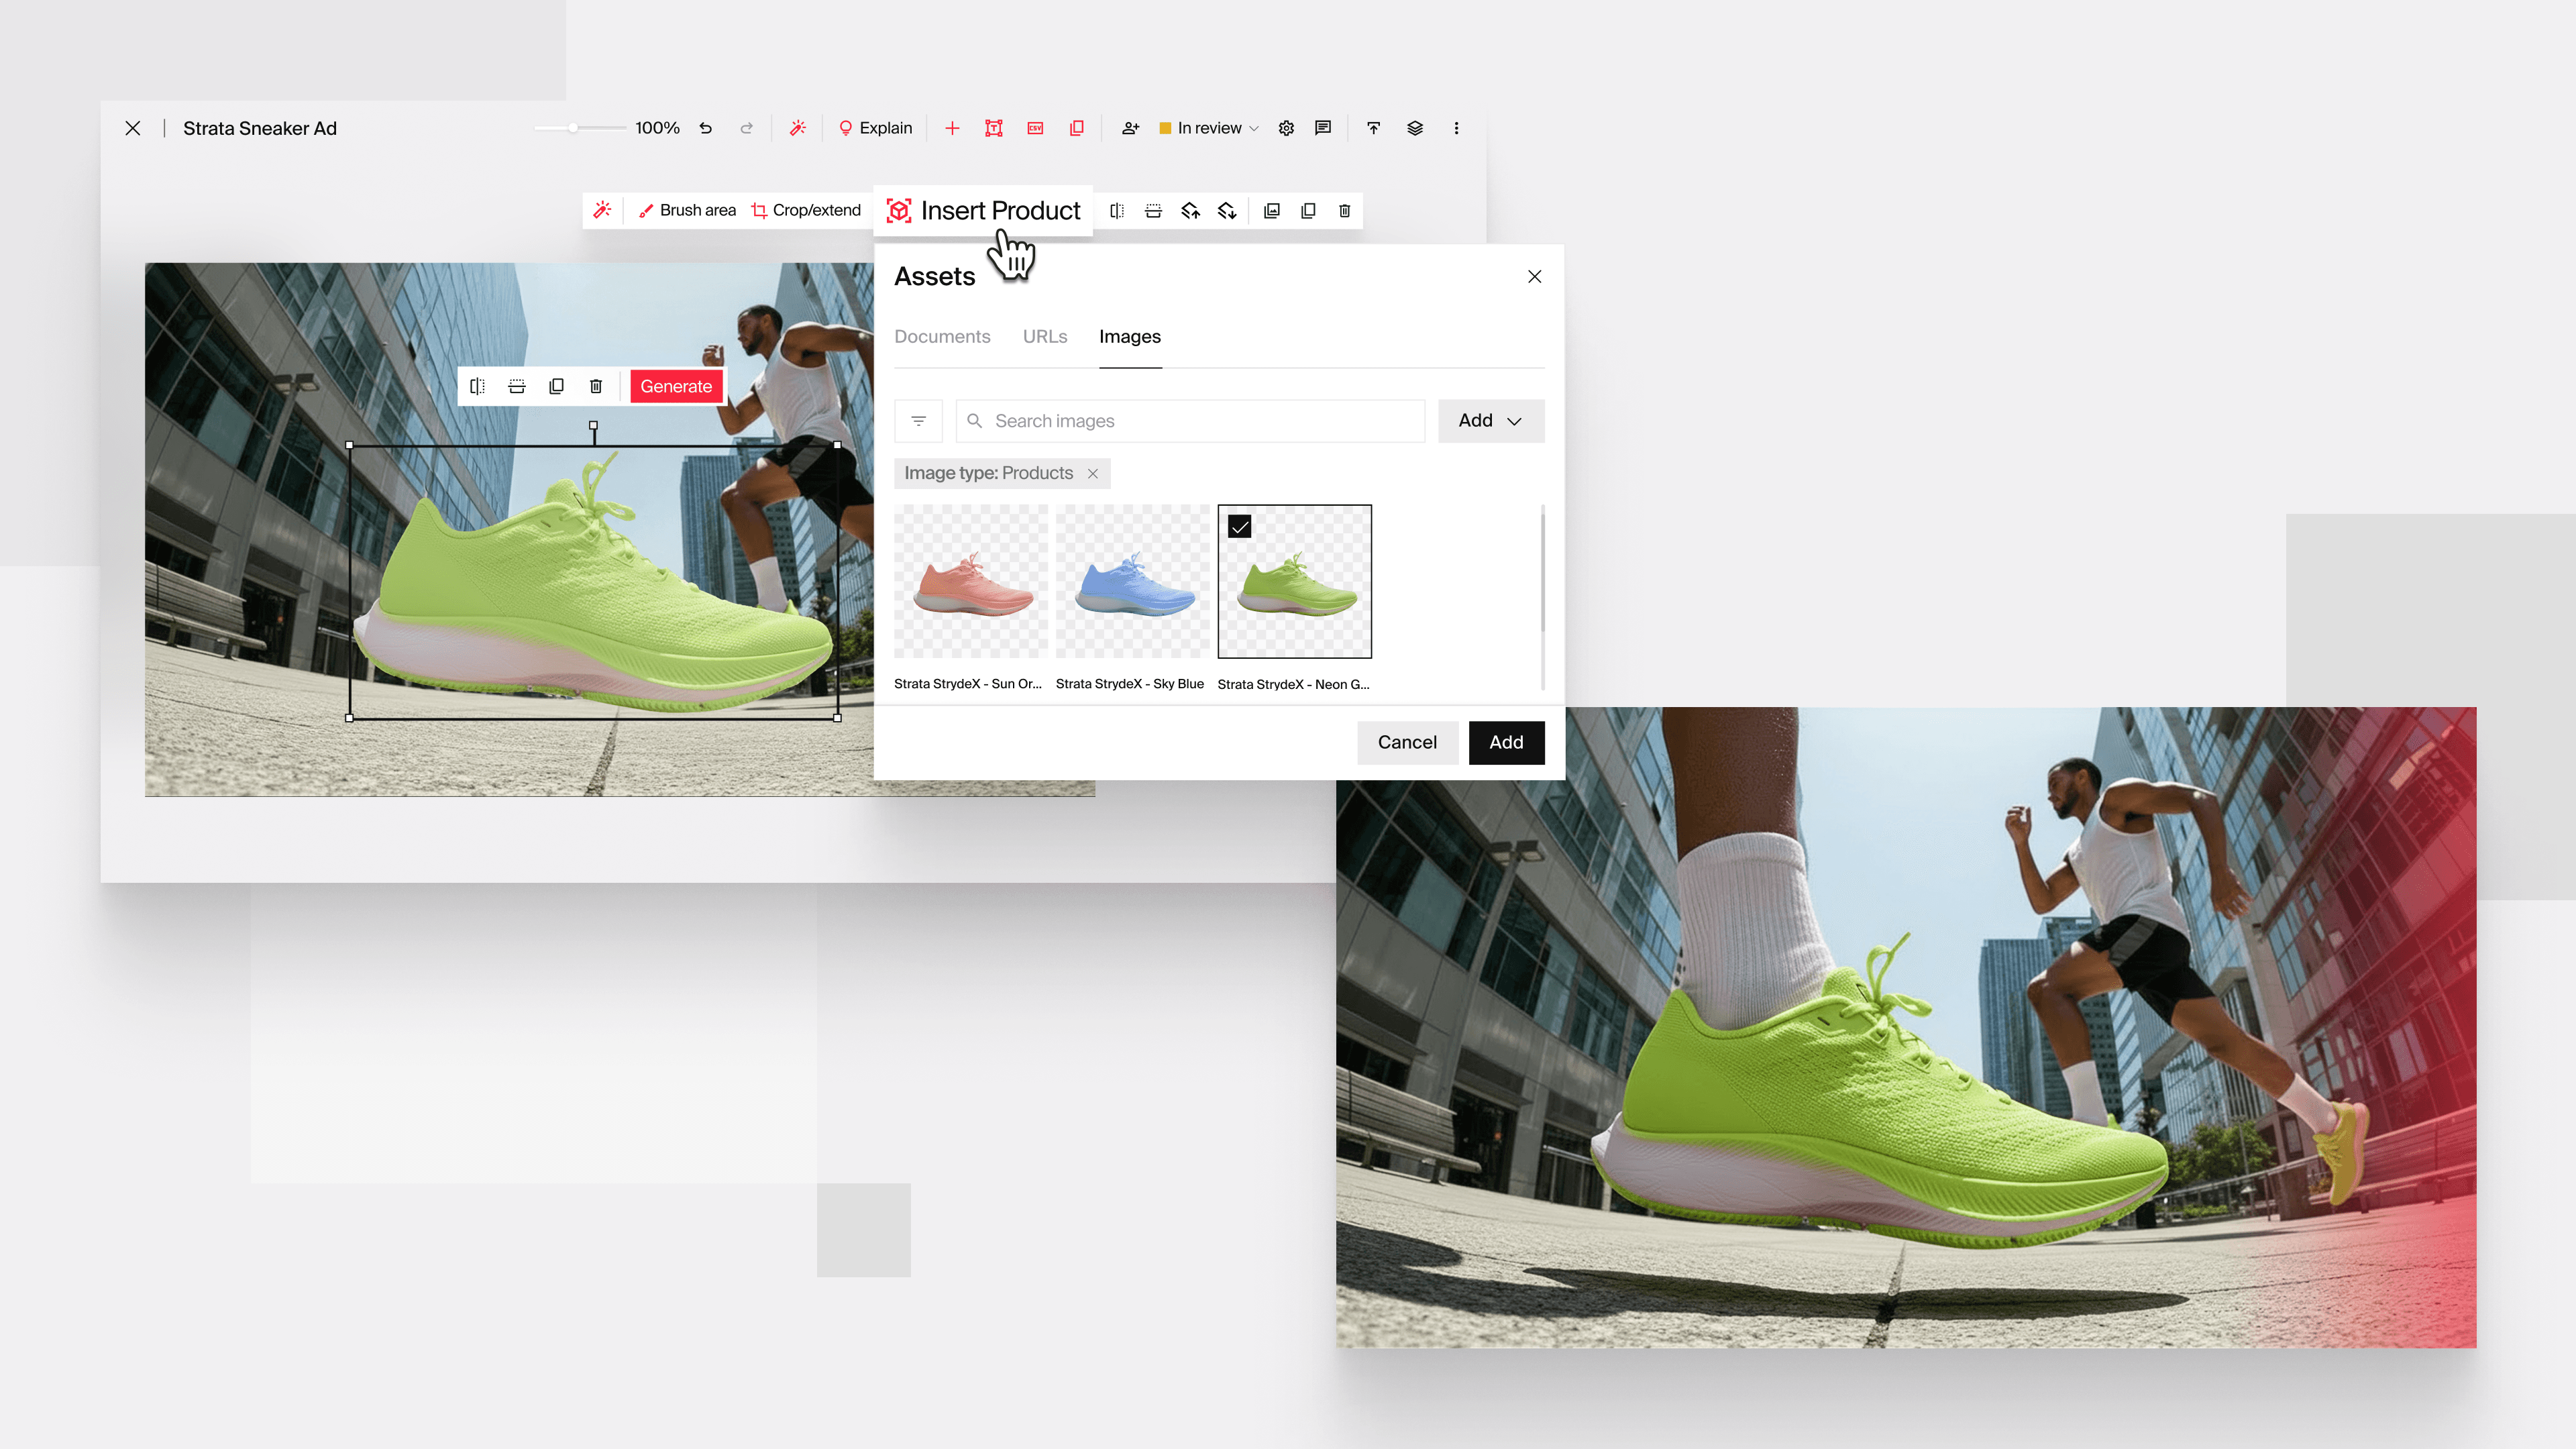2576x1449 pixels.
Task: Switch to the Documents tab
Action: (x=942, y=337)
